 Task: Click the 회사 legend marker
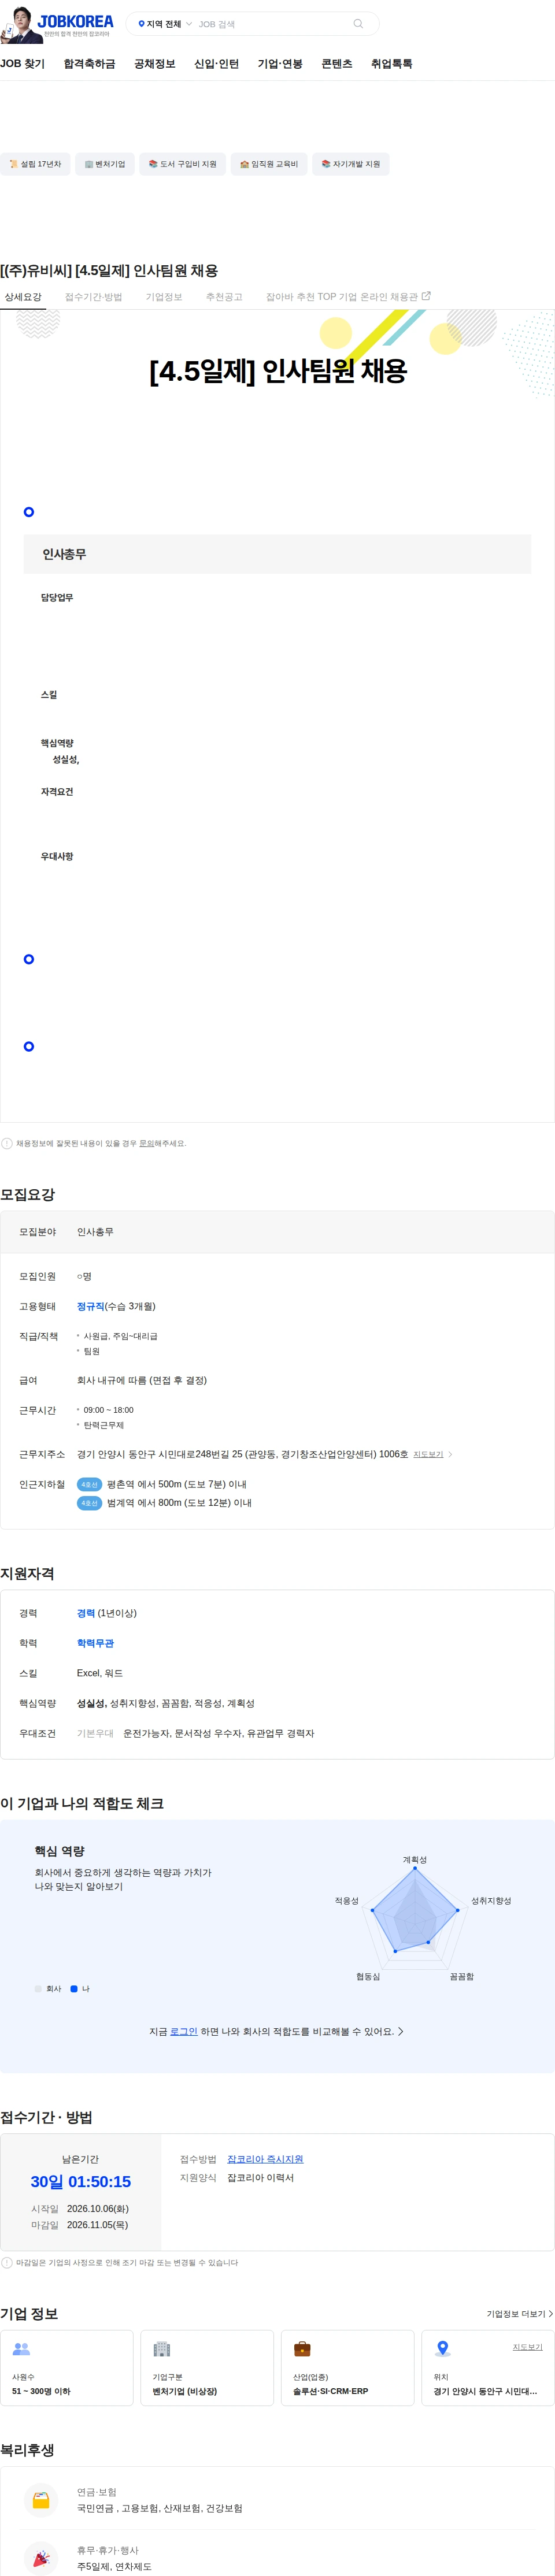click(38, 1988)
